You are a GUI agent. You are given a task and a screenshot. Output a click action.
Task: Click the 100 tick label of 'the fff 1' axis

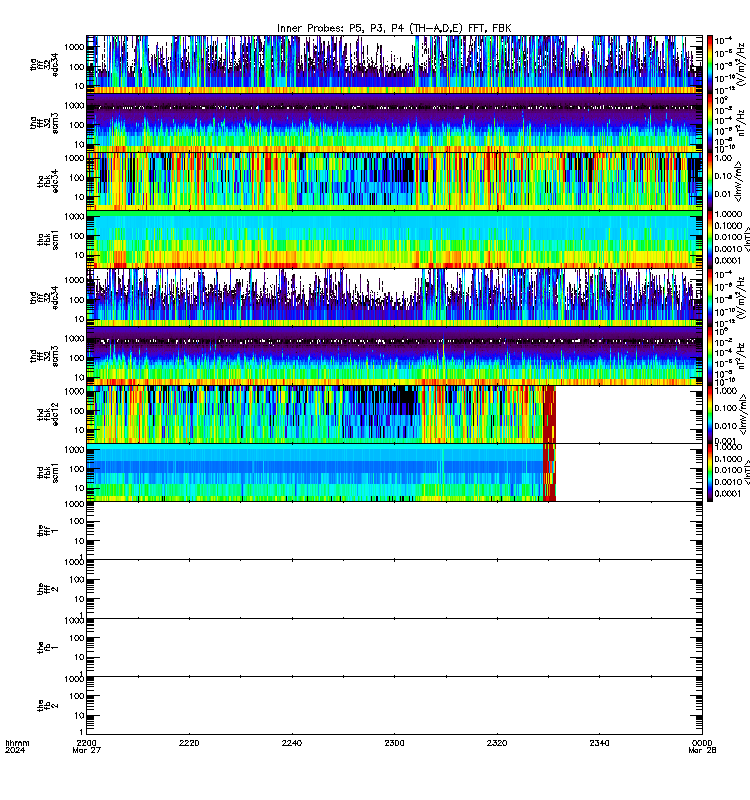pos(77,521)
